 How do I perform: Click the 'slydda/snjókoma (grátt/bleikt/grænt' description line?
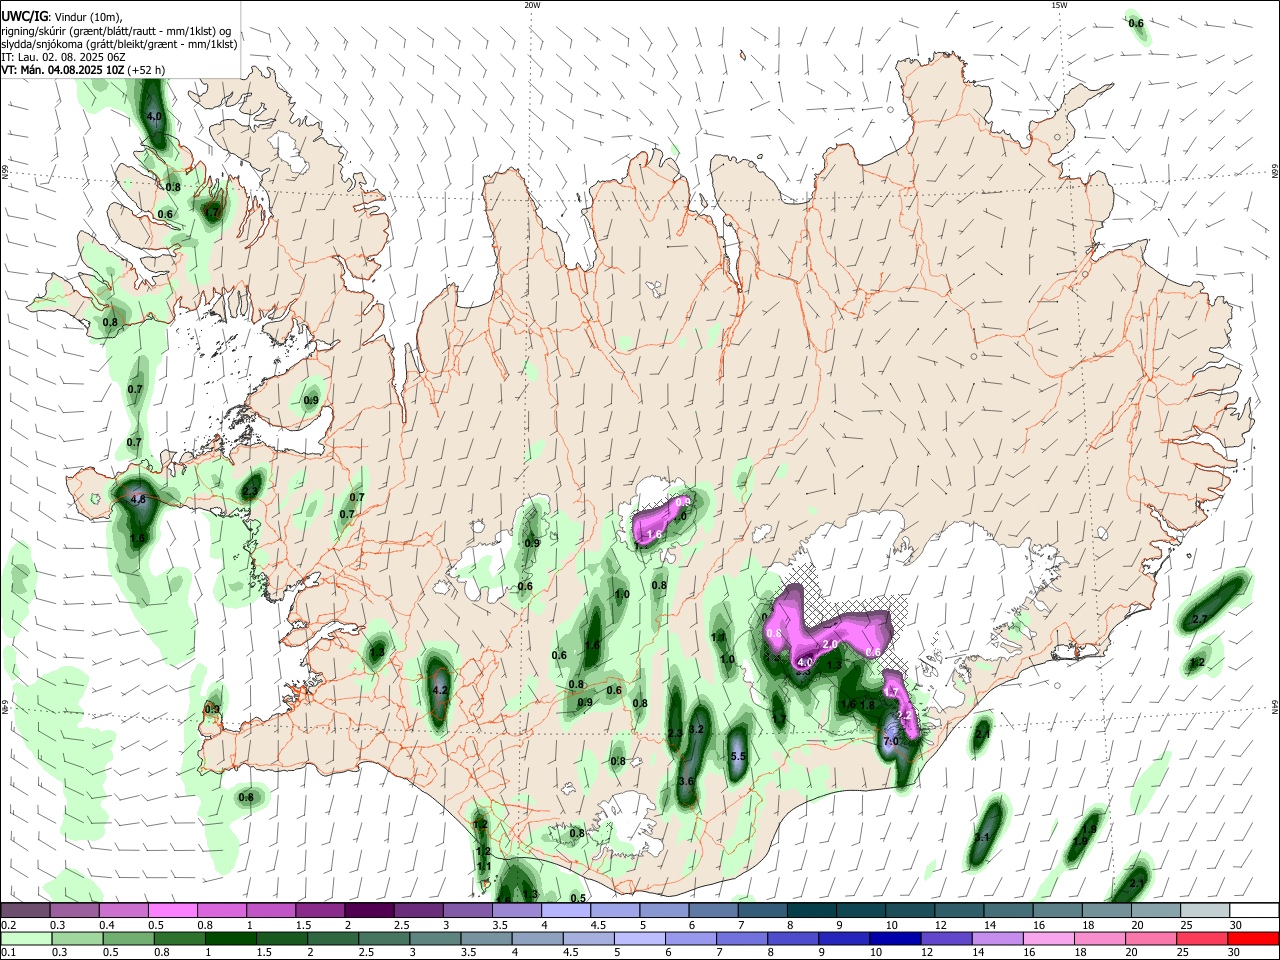click(119, 44)
